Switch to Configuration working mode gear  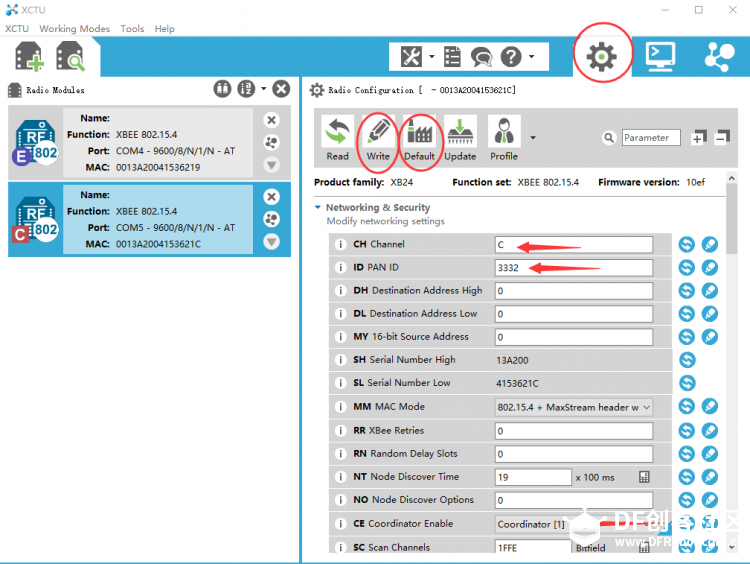point(602,56)
